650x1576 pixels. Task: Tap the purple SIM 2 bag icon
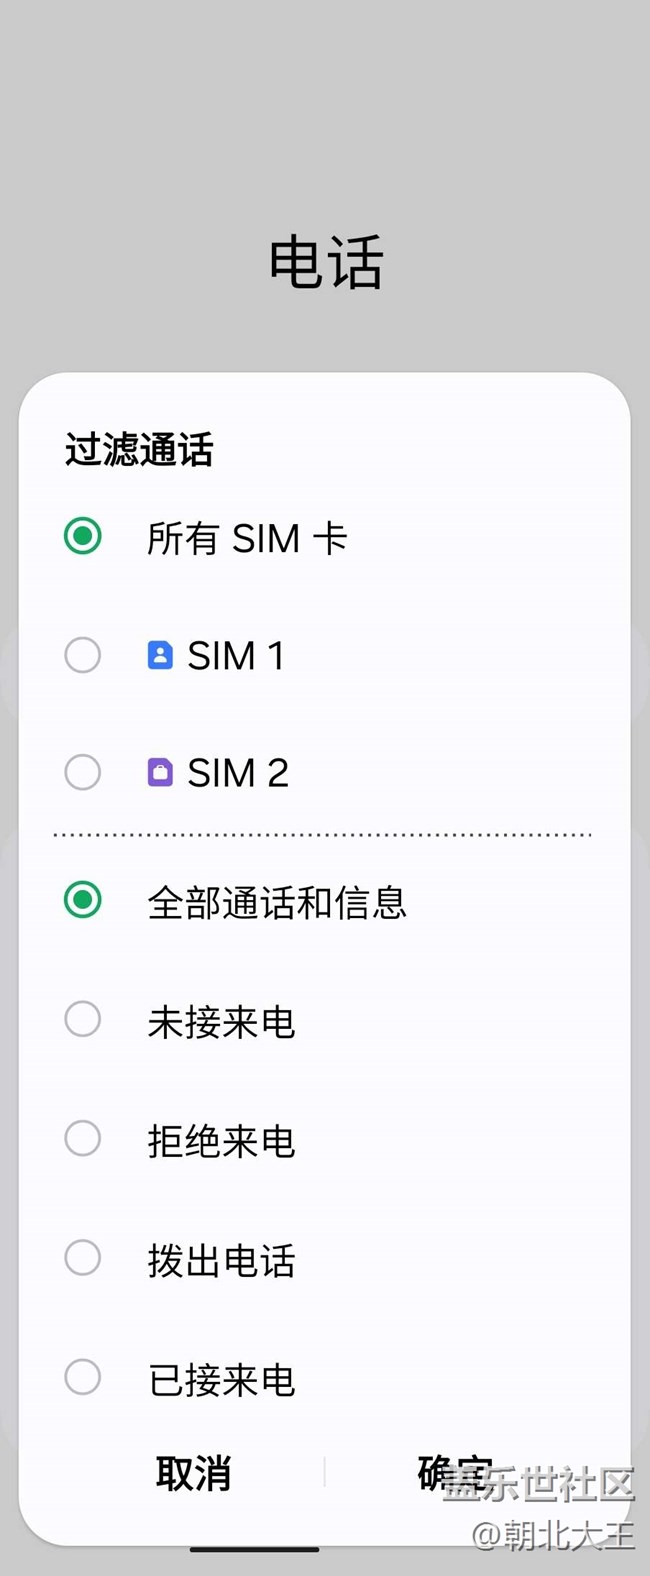160,773
